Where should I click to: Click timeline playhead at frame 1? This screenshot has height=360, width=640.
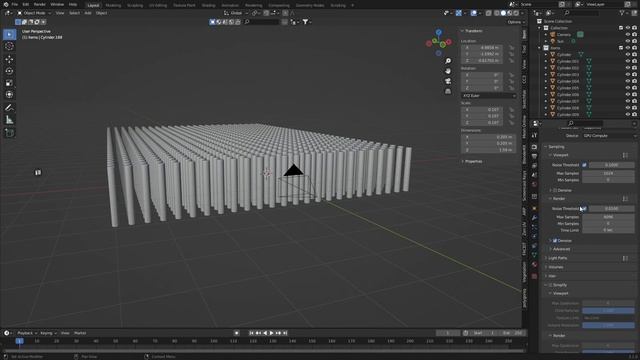pos(19,341)
